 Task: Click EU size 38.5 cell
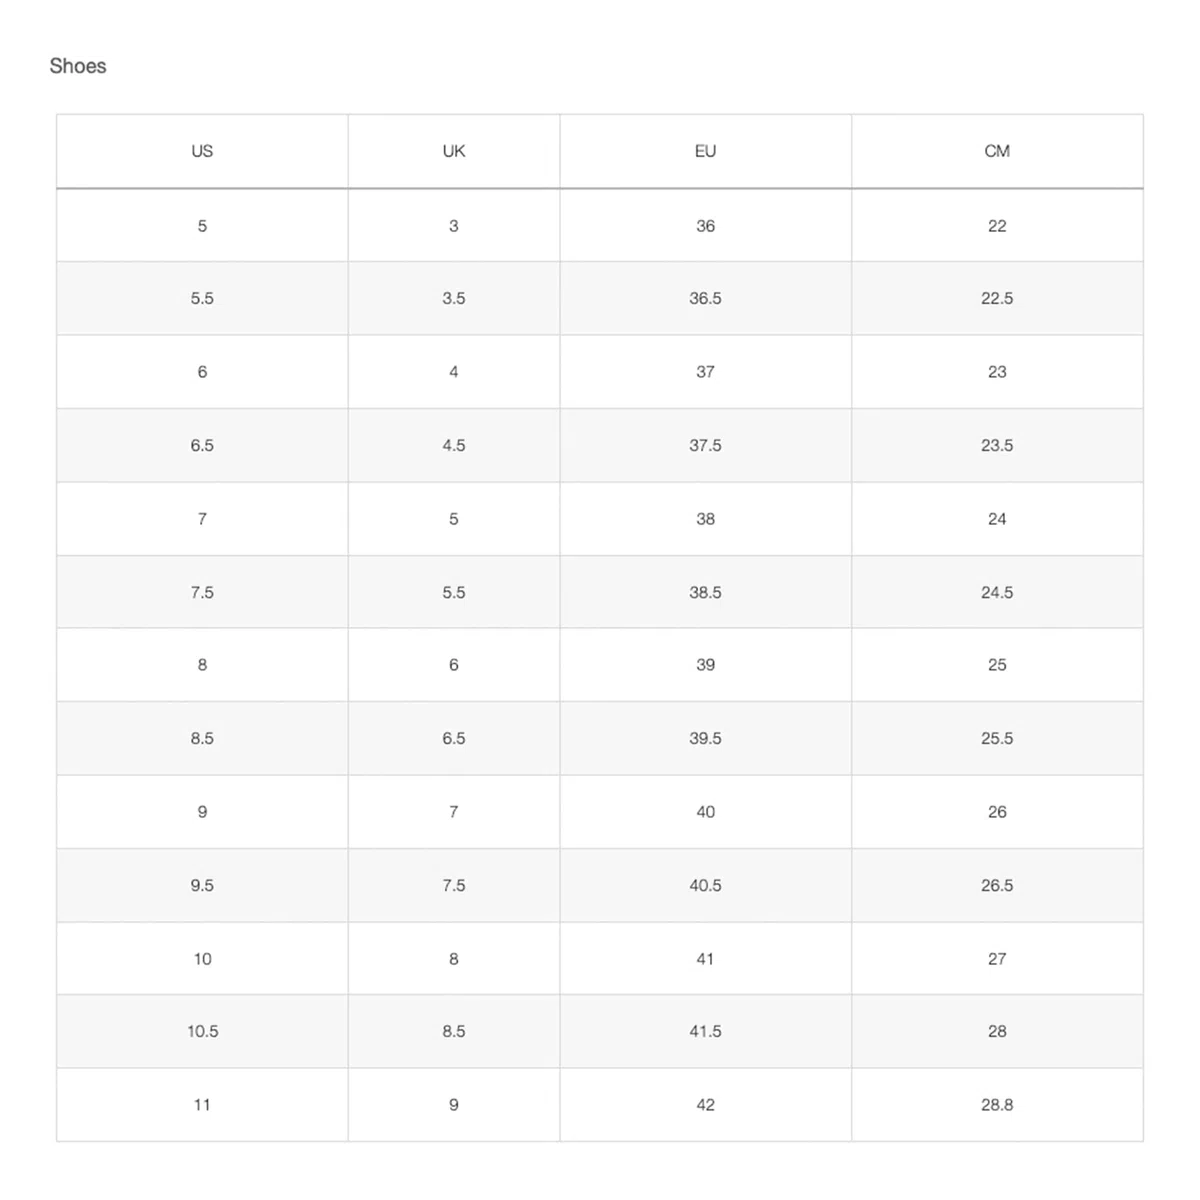[x=706, y=592]
